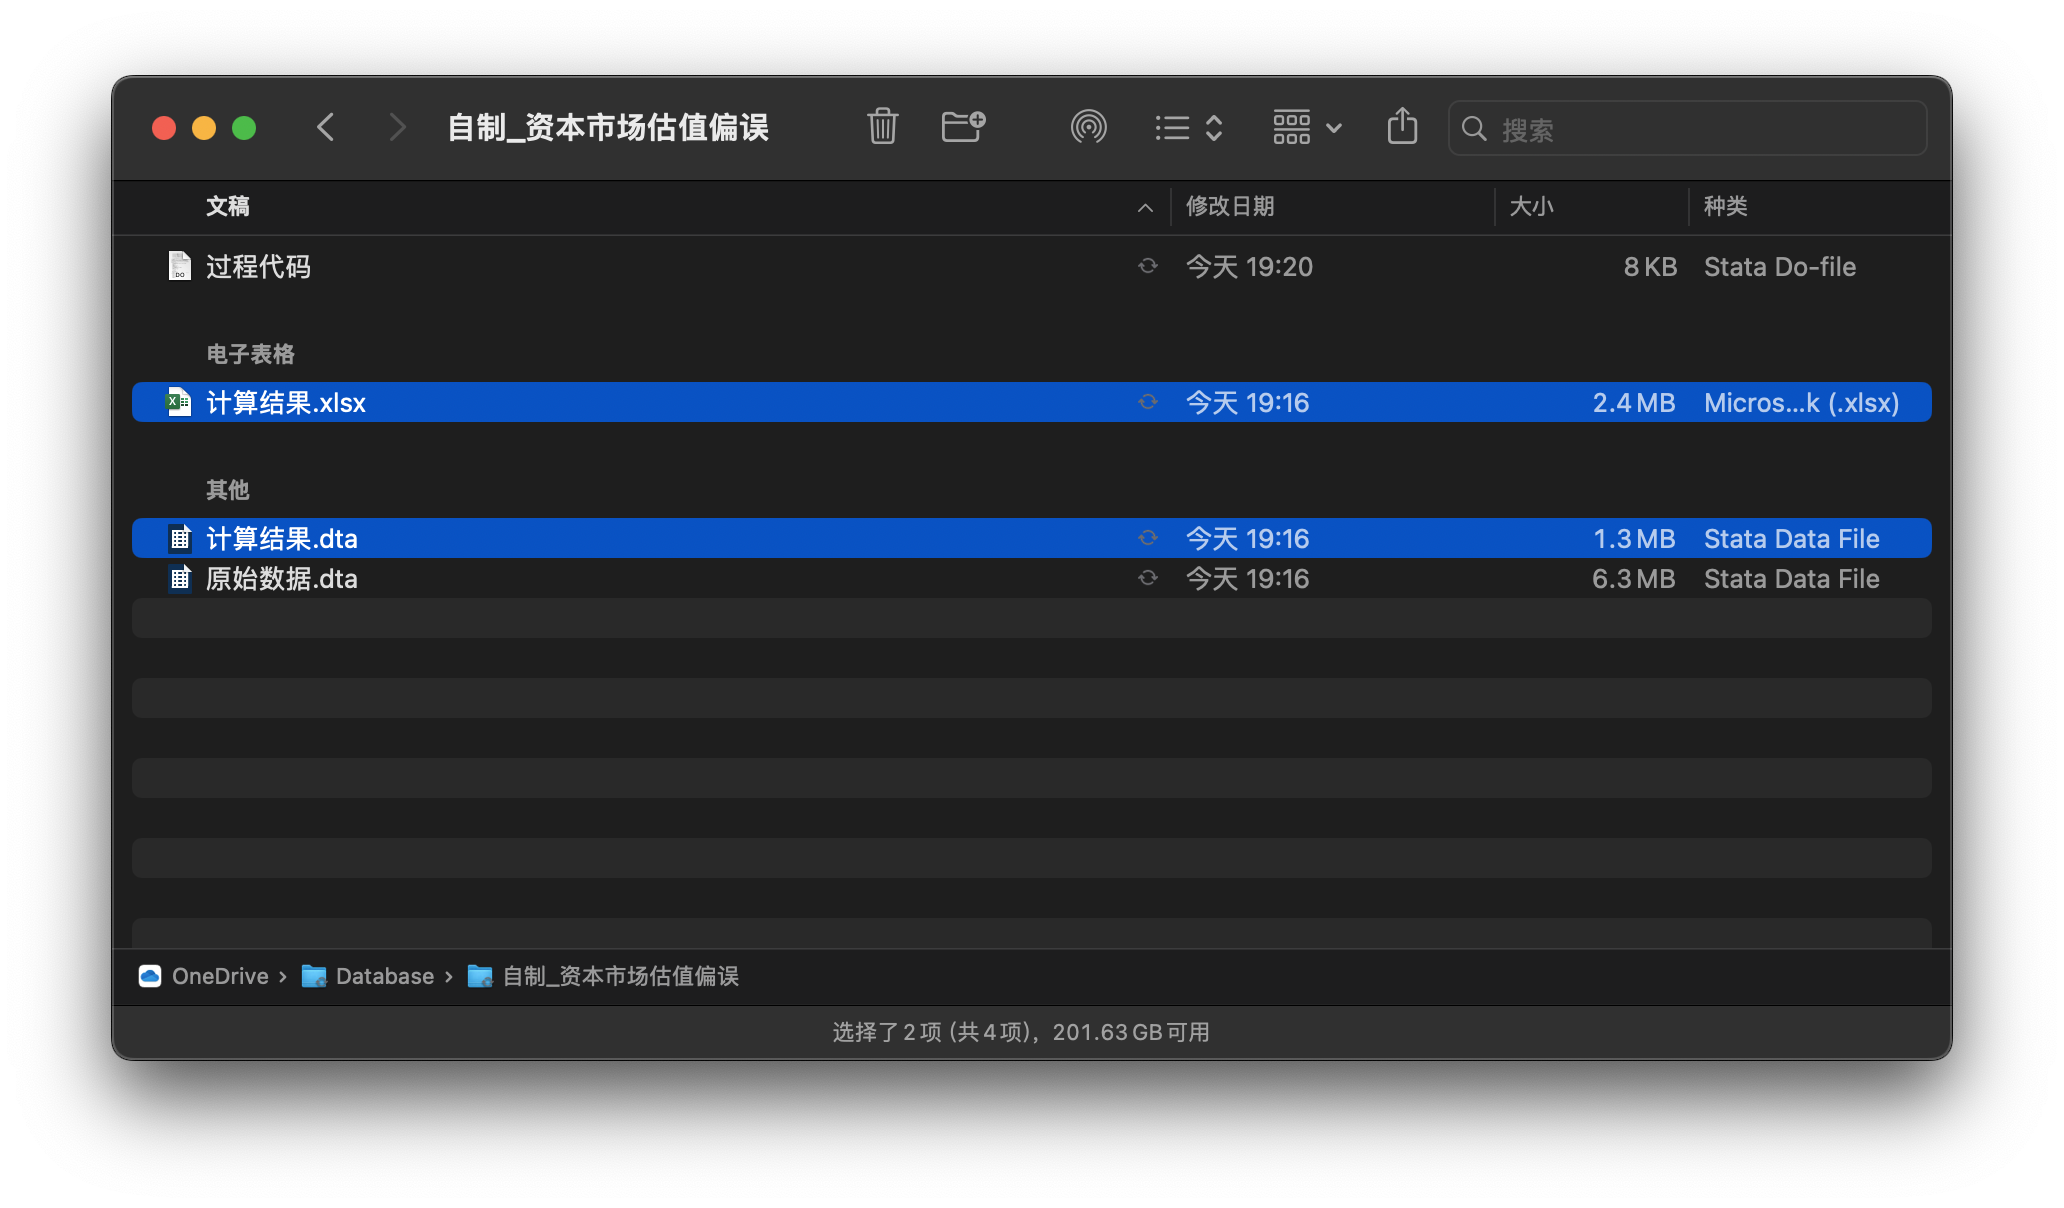Click sync status icon for 过程代码
This screenshot has height=1208, width=2064.
click(1148, 266)
